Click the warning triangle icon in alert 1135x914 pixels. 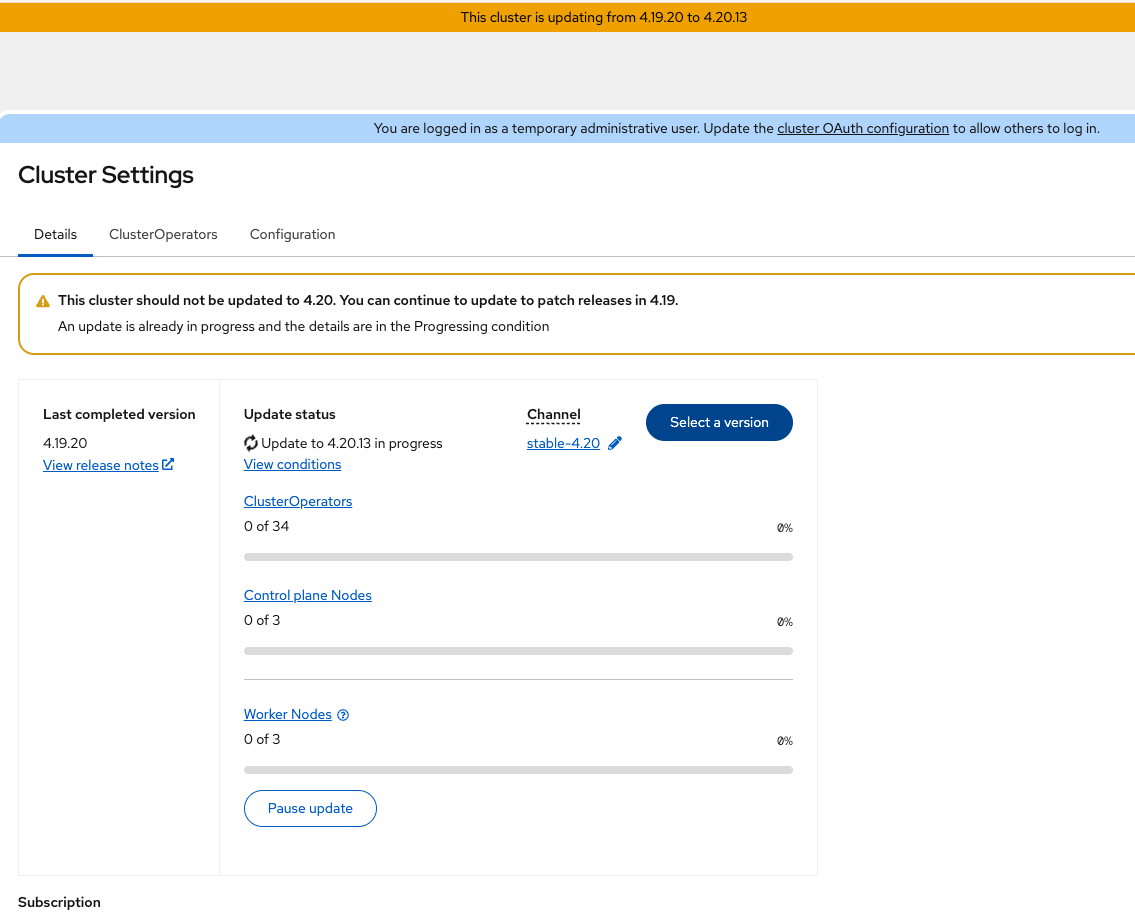coord(43,301)
